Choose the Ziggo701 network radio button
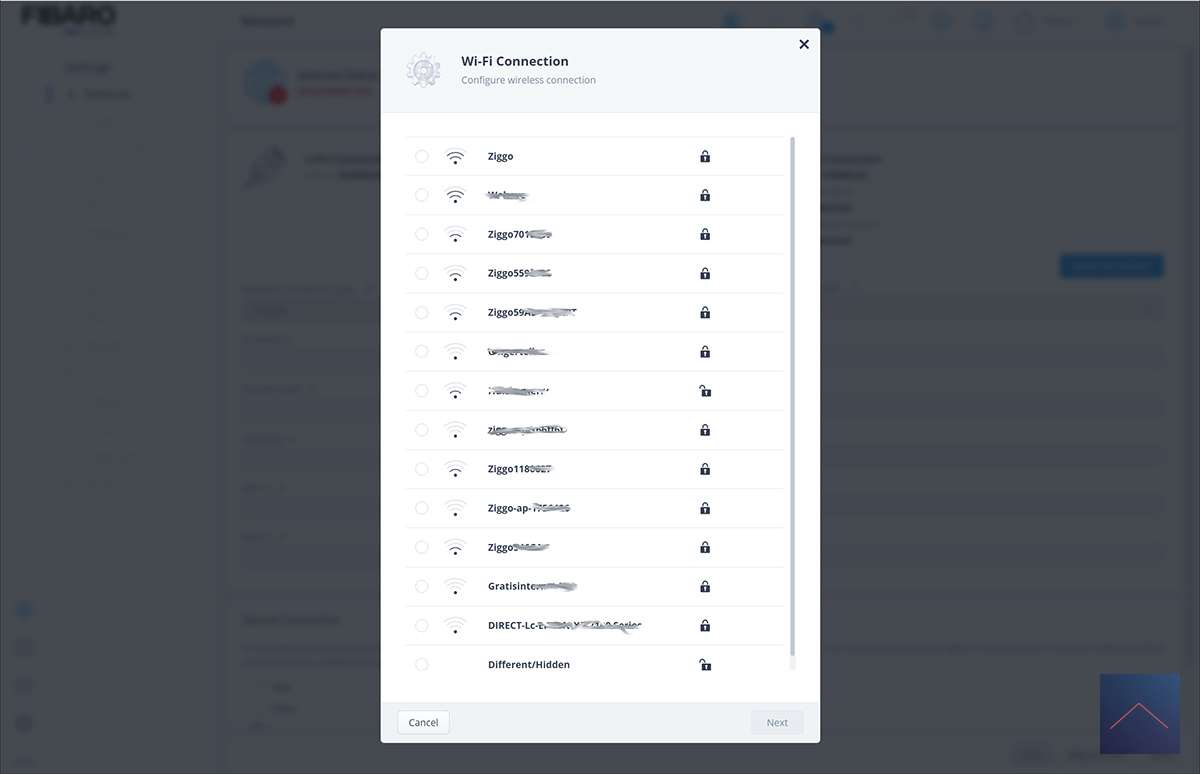This screenshot has height=774, width=1200. point(422,235)
